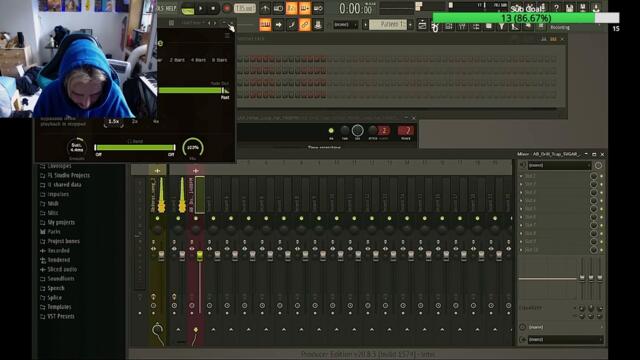Toggle Slot 1 enable knob

click(x=593, y=176)
